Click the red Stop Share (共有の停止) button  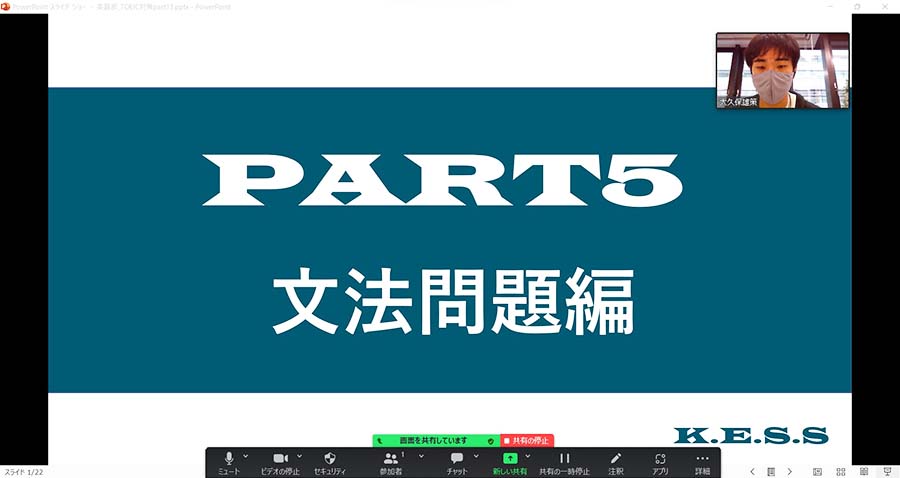pyautogui.click(x=527, y=440)
